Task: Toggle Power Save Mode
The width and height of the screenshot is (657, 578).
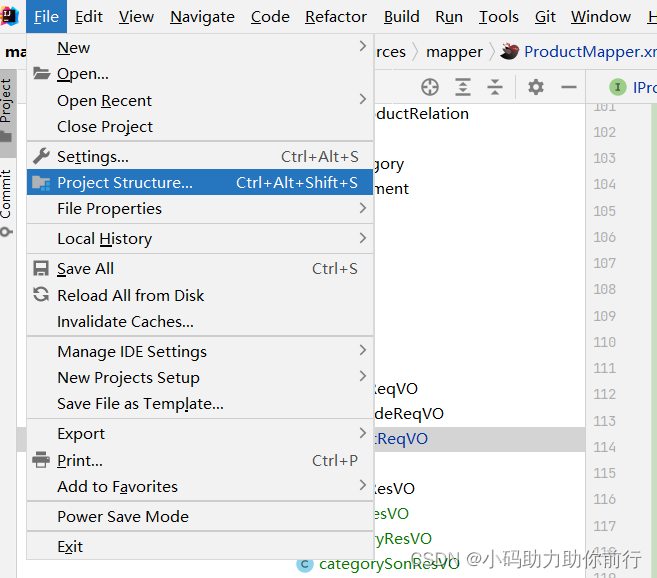Action: pos(200,516)
